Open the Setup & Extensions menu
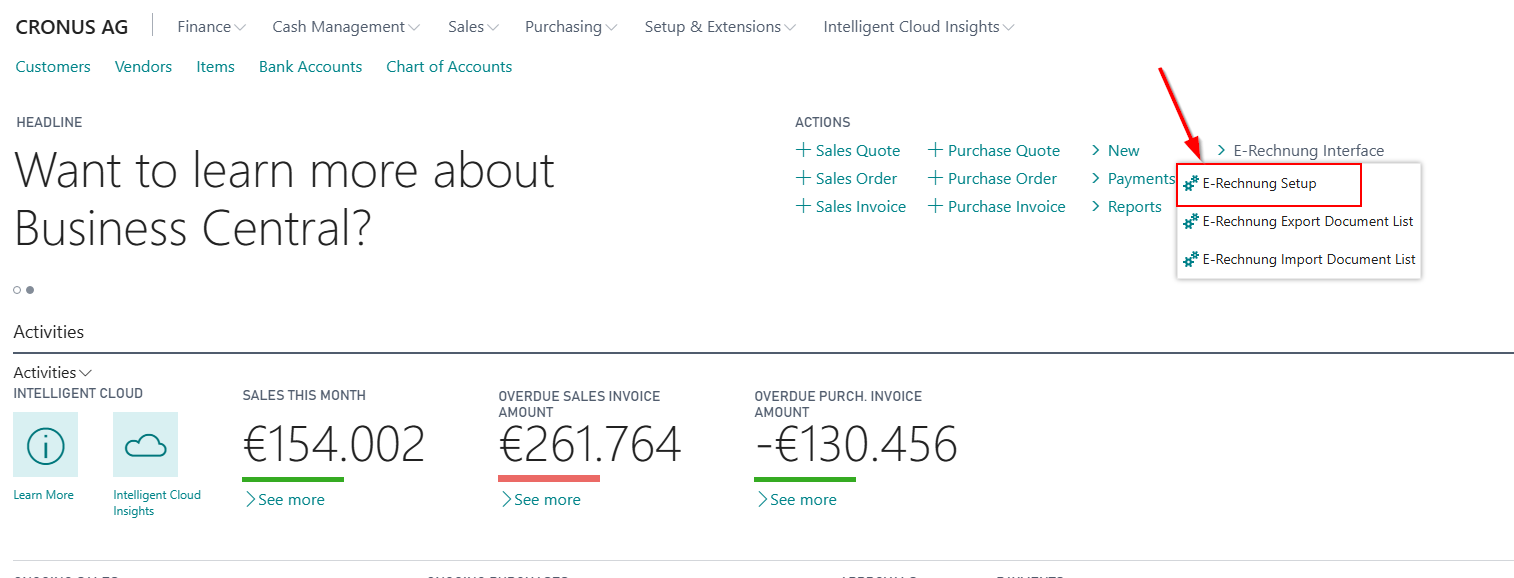The width and height of the screenshot is (1514, 578). click(720, 27)
